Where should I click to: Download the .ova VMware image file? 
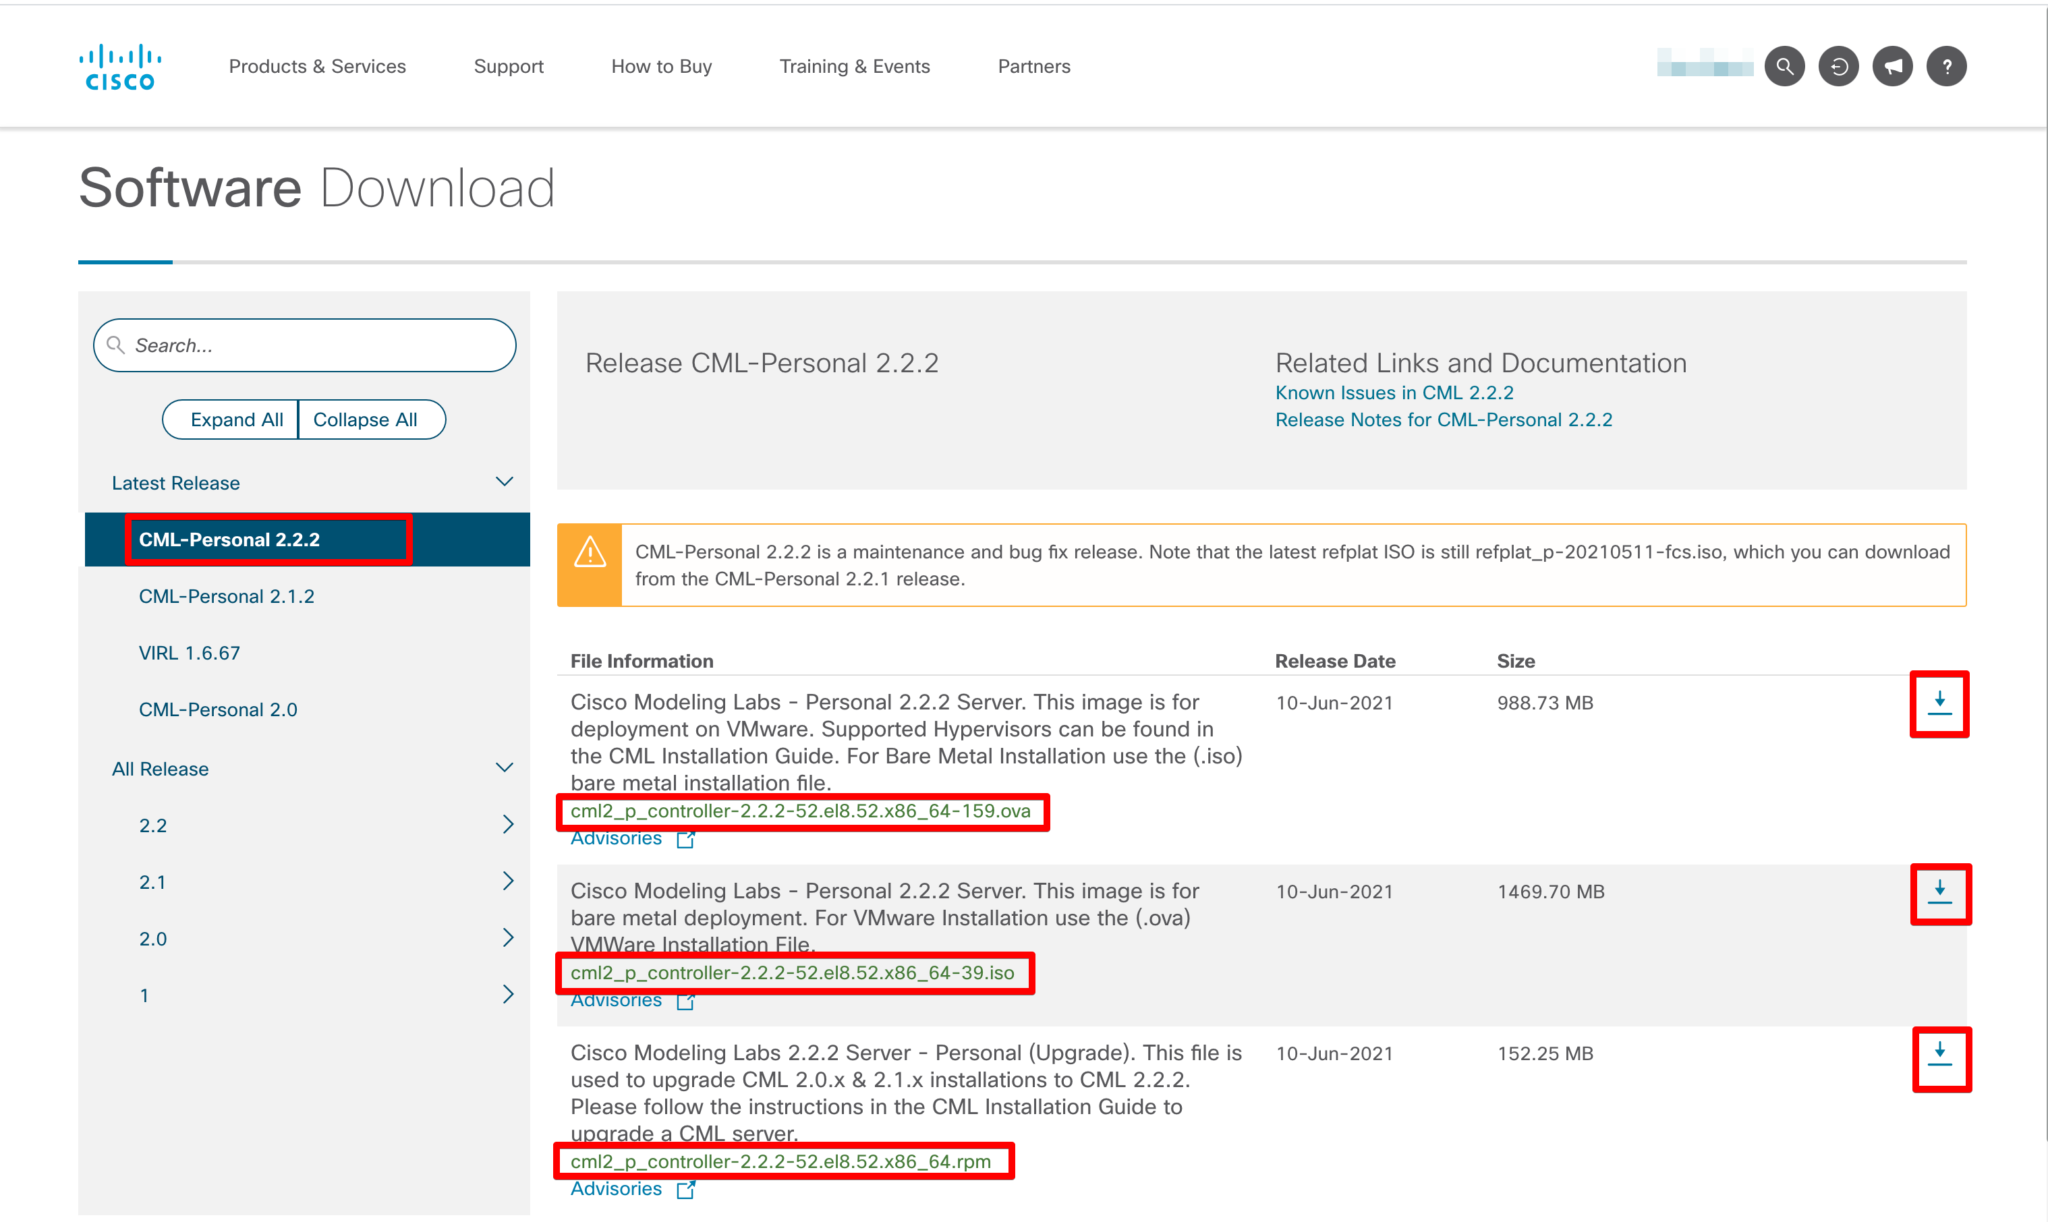click(x=1939, y=704)
